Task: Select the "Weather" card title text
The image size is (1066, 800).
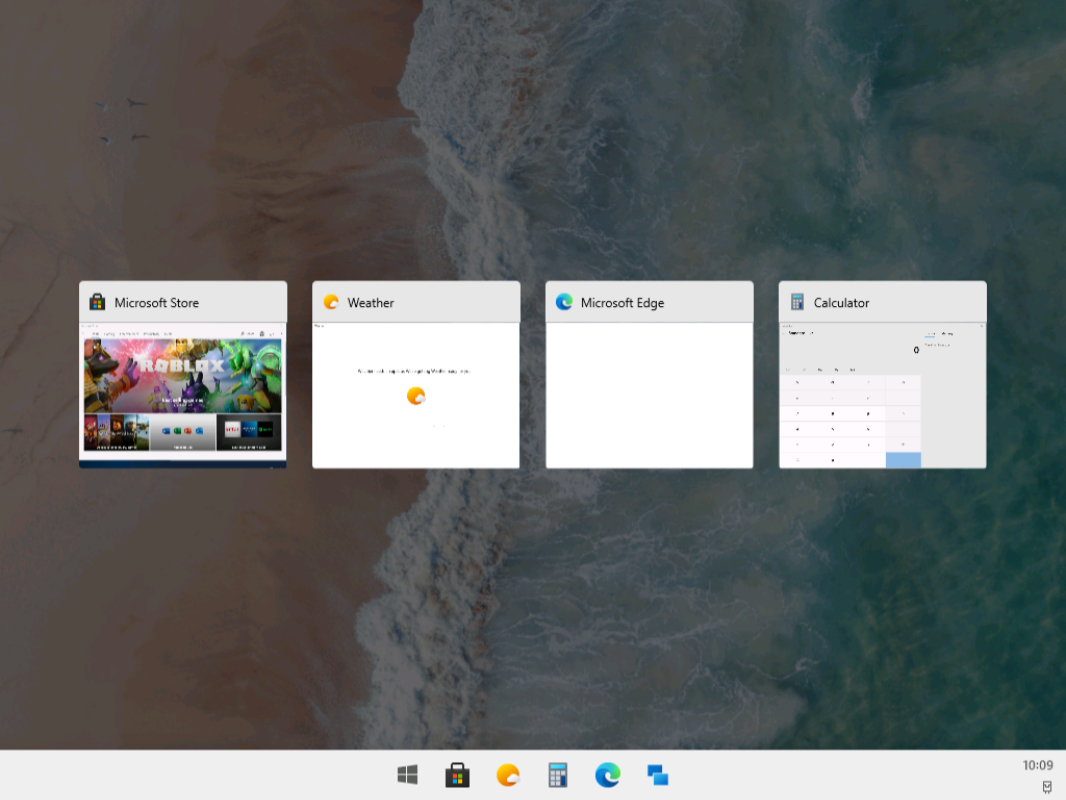Action: (x=371, y=303)
